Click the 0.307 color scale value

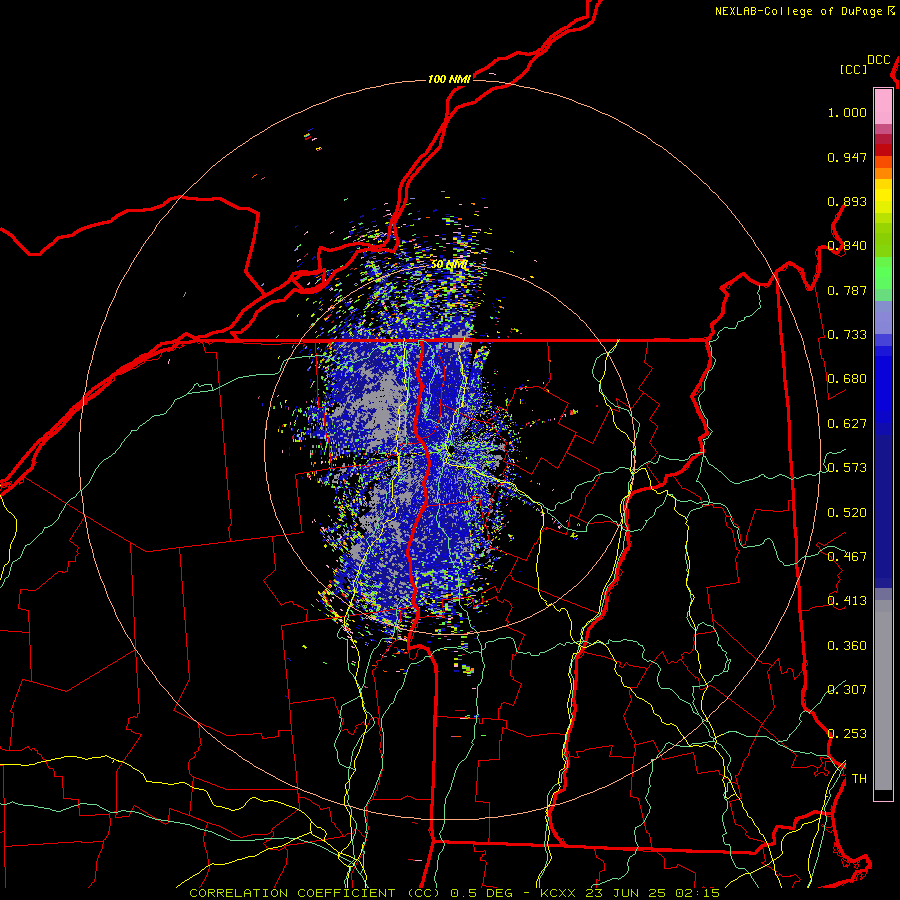847,689
